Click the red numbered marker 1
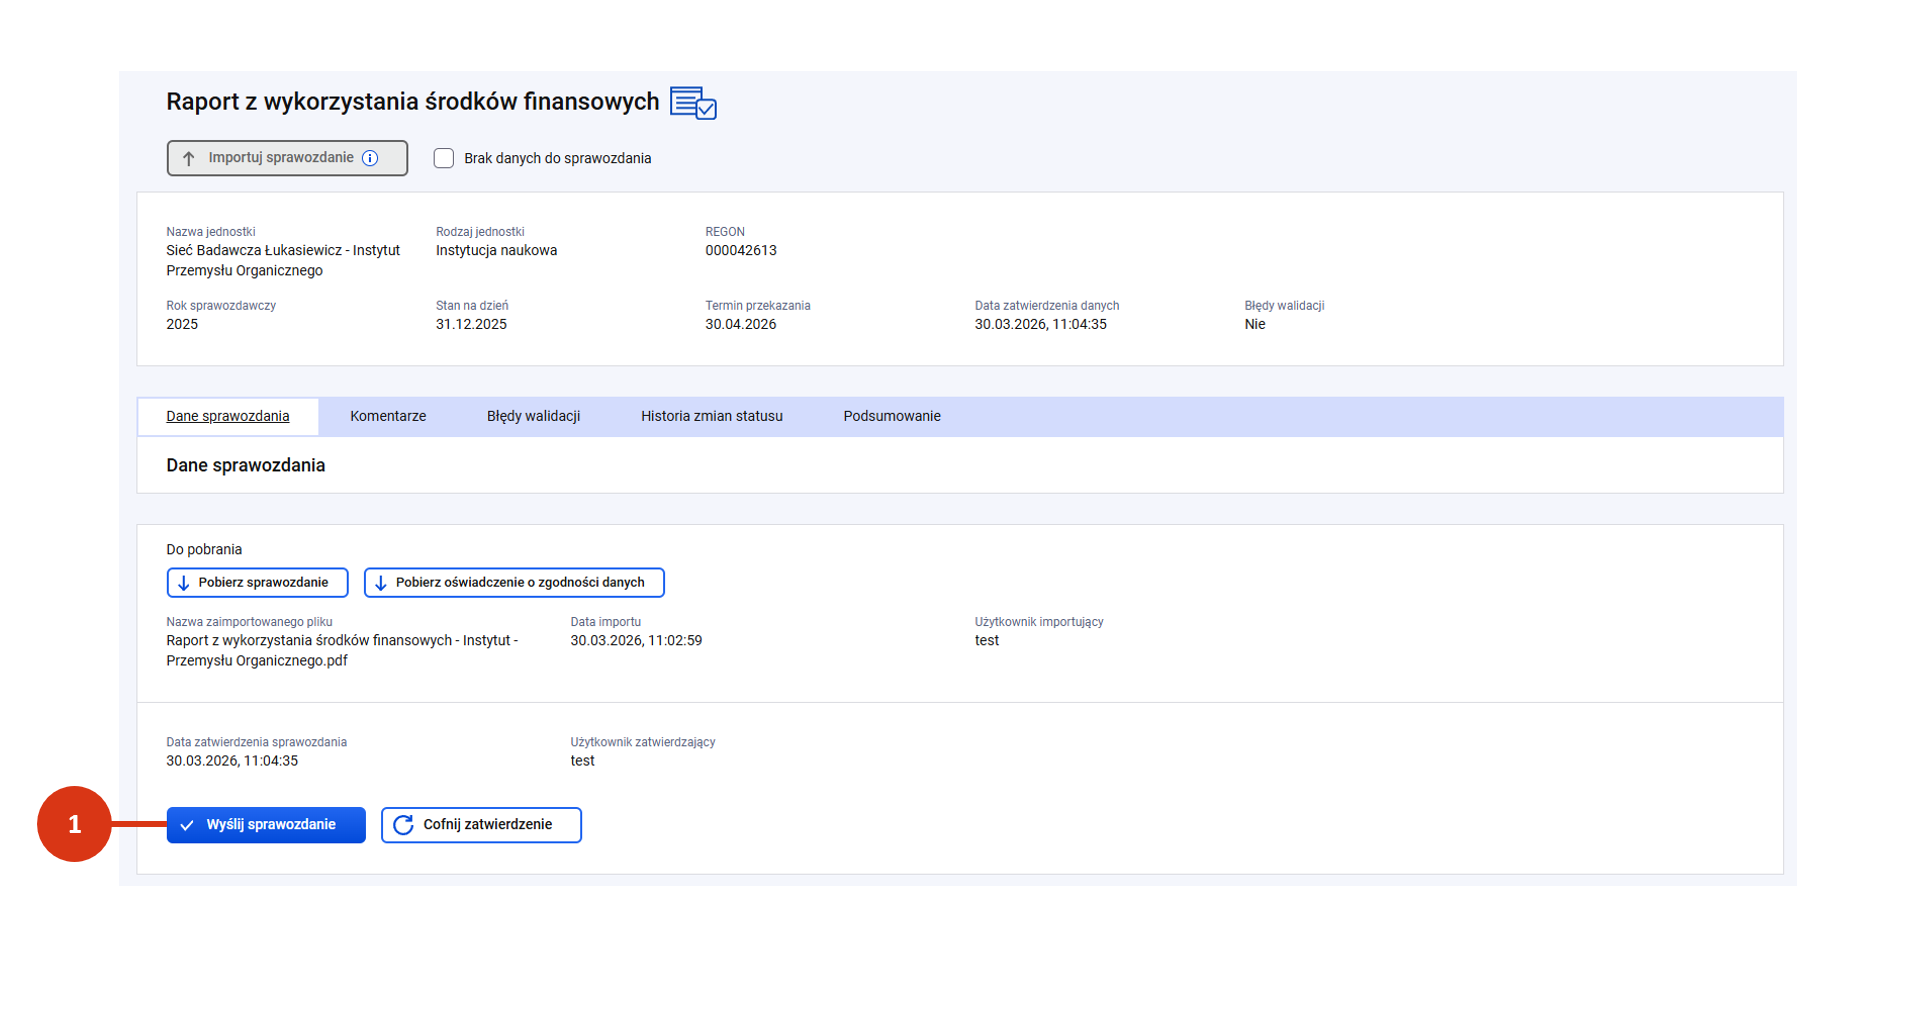 pos(74,824)
